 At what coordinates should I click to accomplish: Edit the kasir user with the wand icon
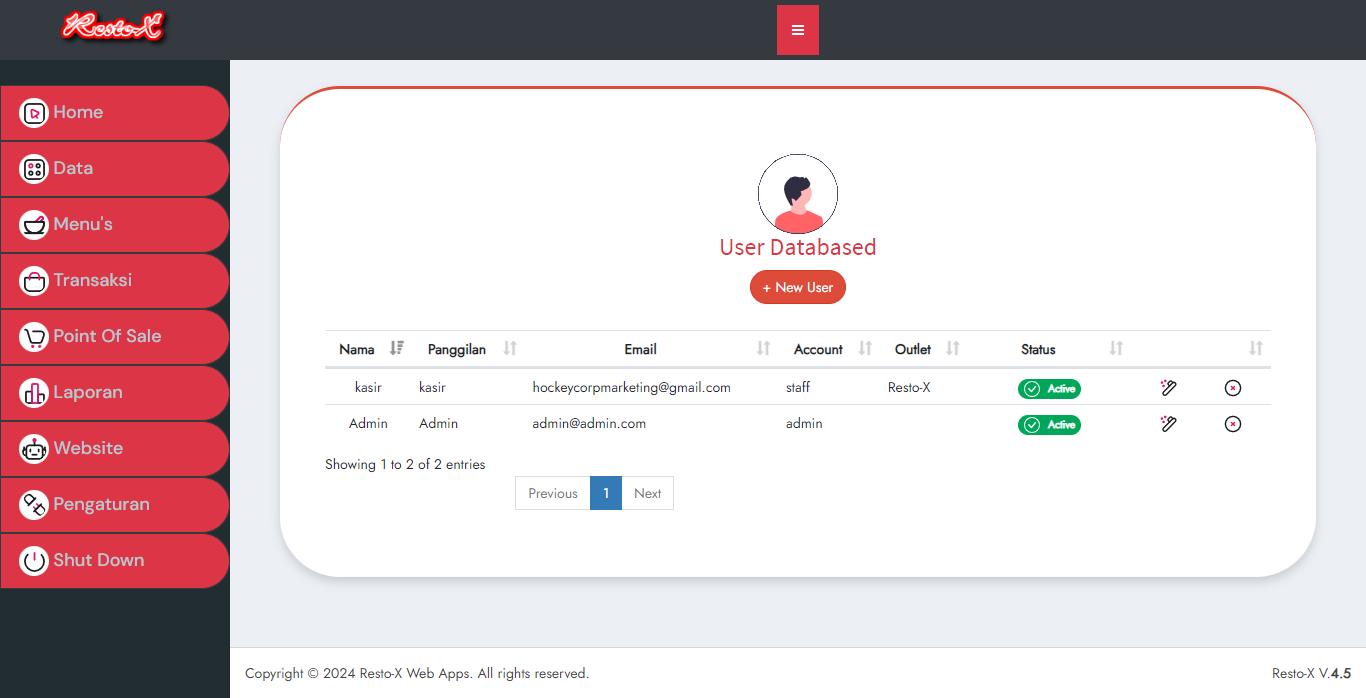pos(1168,388)
